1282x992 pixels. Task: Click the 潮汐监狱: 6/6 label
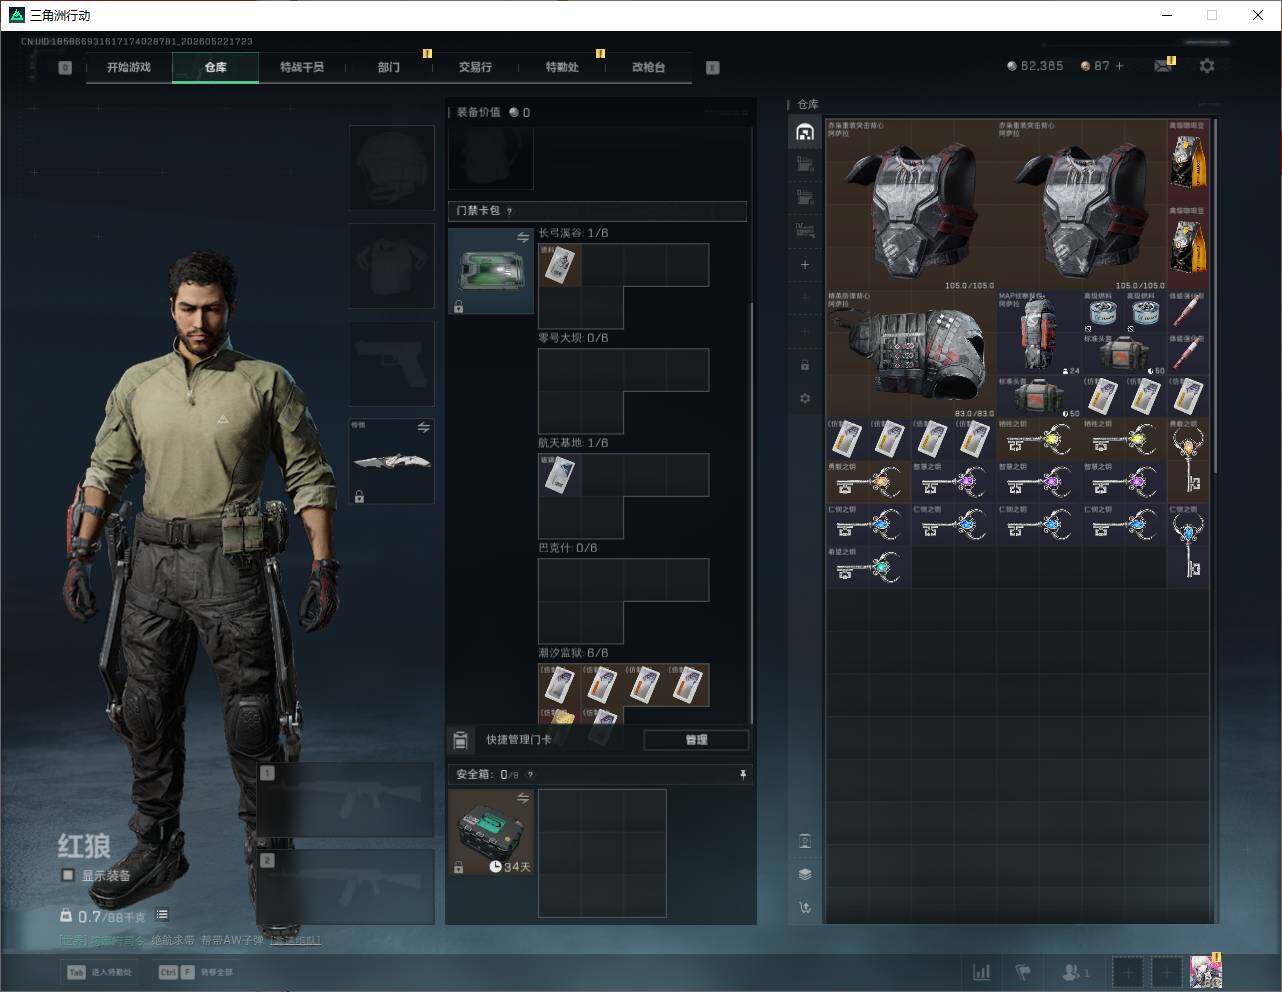pyautogui.click(x=573, y=653)
